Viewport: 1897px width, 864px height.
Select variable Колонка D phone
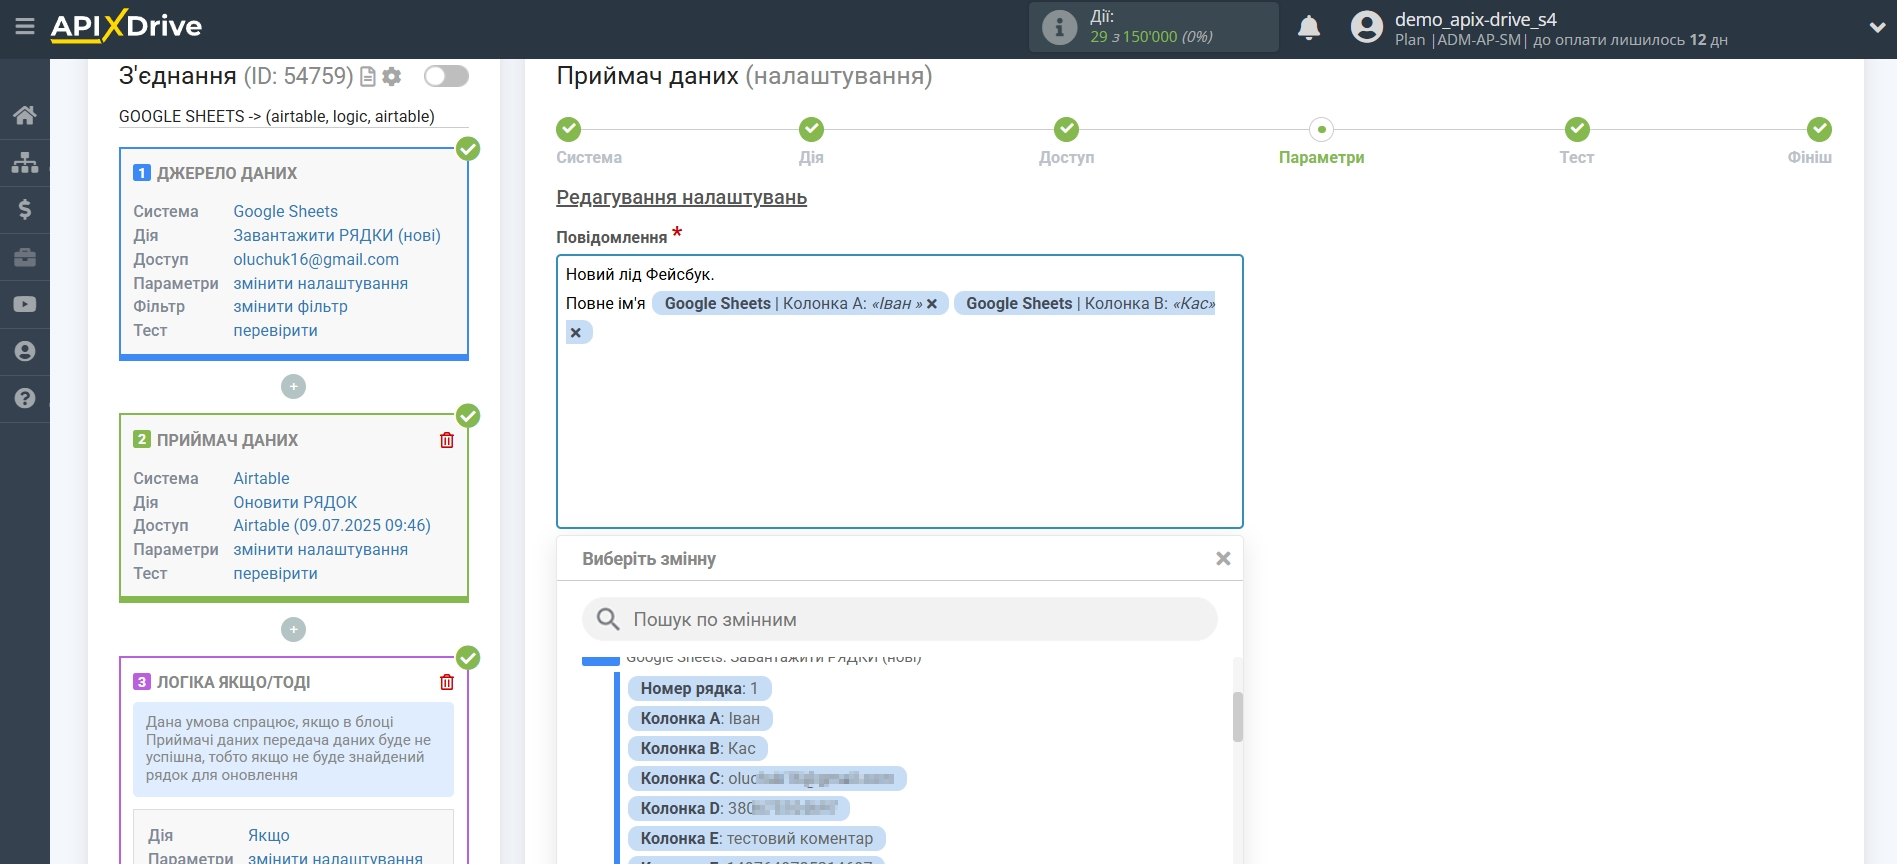(x=739, y=808)
